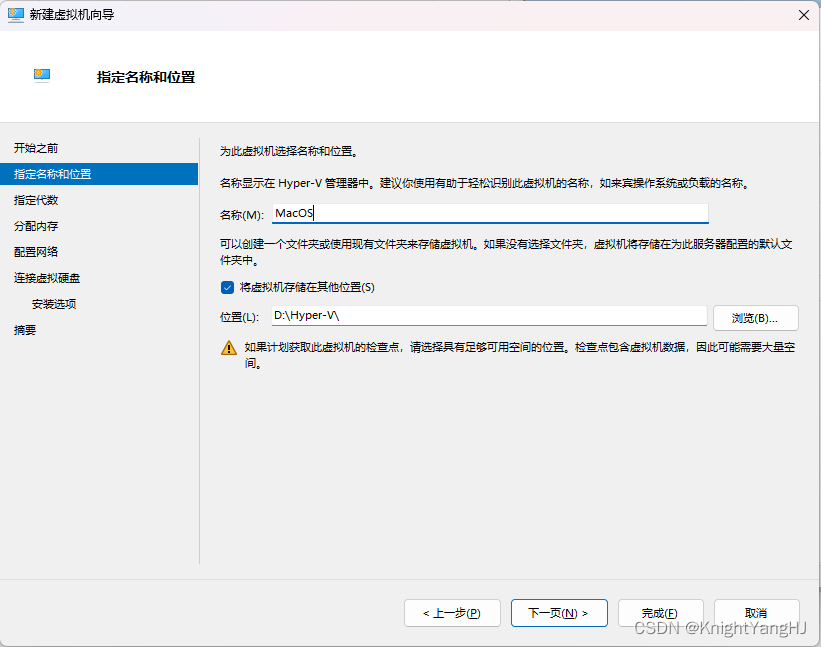
Task: Go to the 指定代数 step
Action: pos(36,200)
